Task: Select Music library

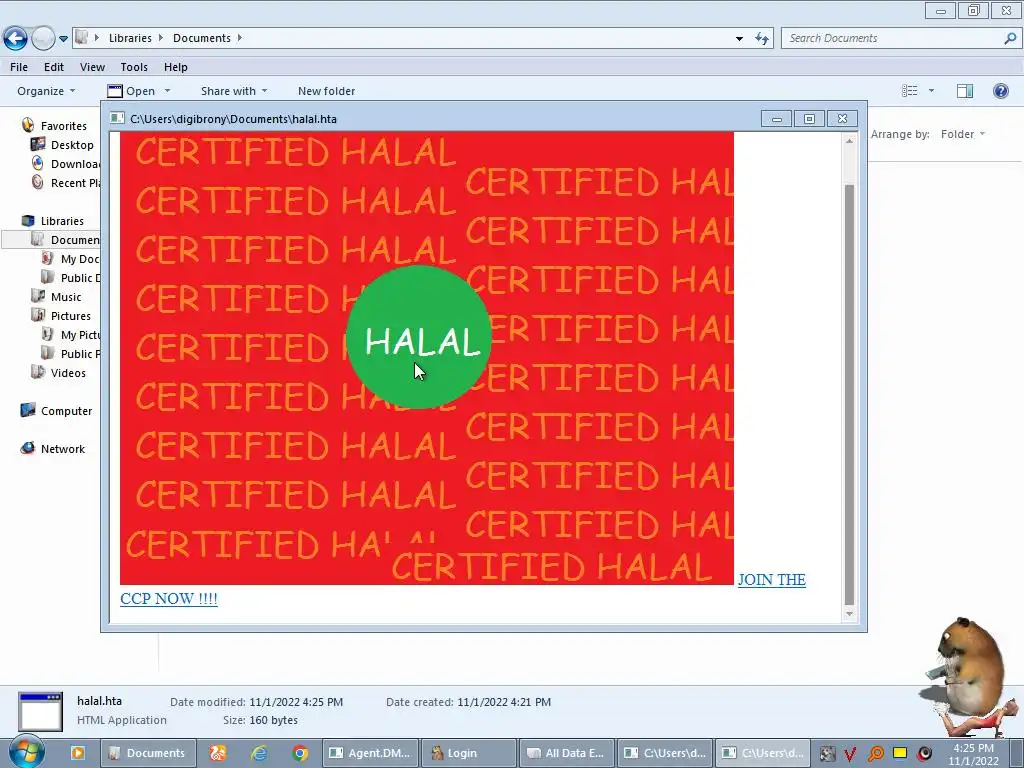Action: 66,296
